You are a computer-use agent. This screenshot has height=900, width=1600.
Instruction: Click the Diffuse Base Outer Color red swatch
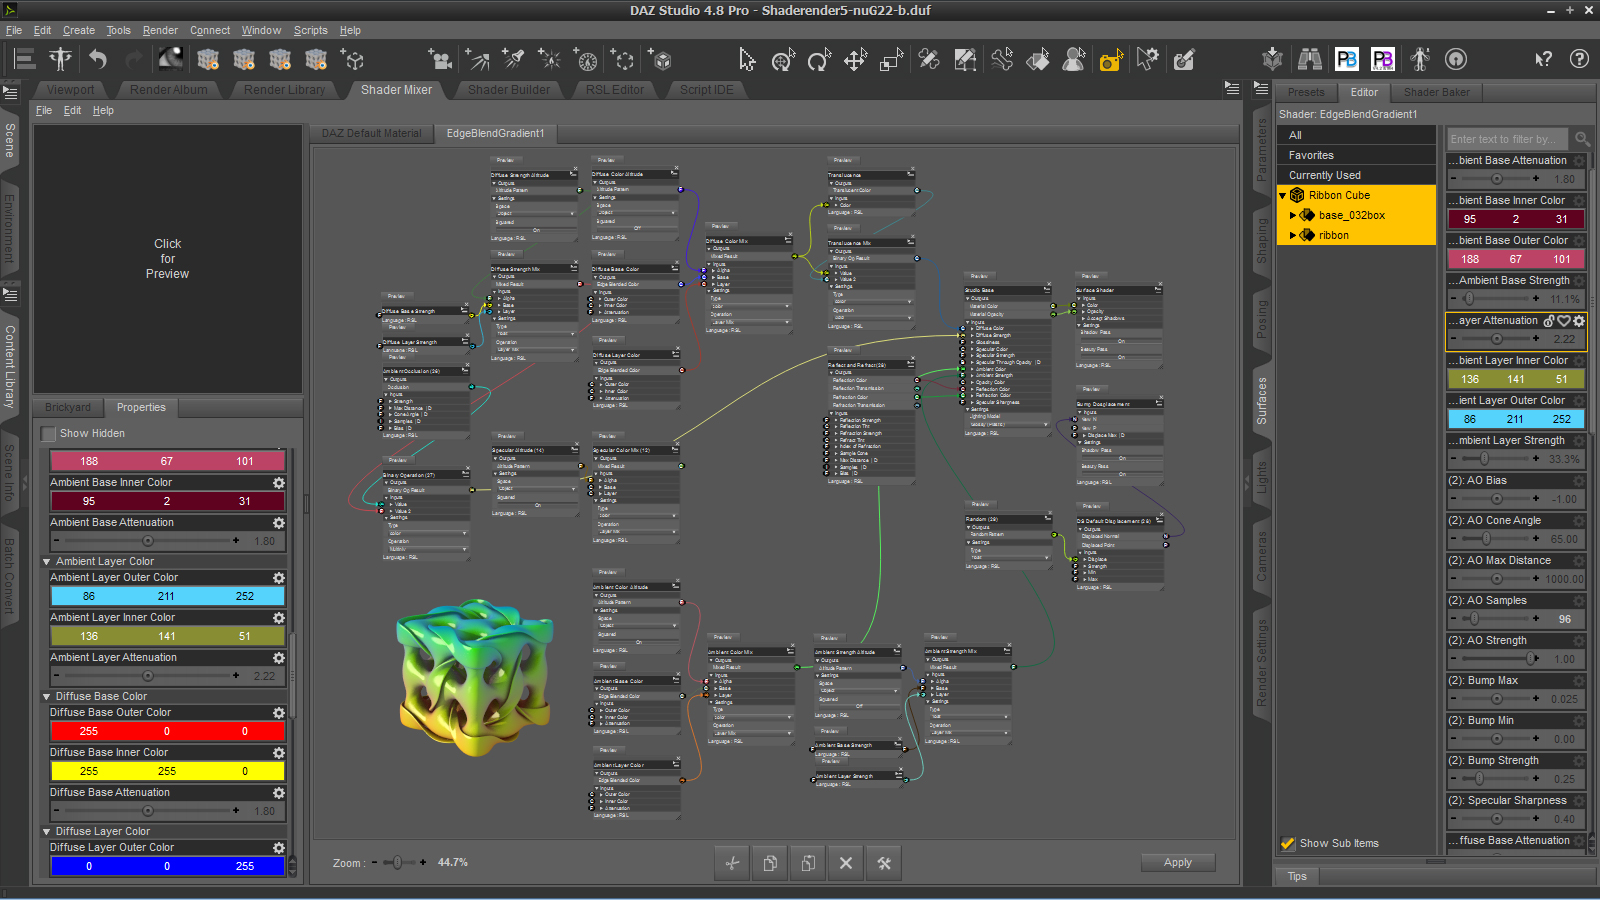(x=167, y=731)
